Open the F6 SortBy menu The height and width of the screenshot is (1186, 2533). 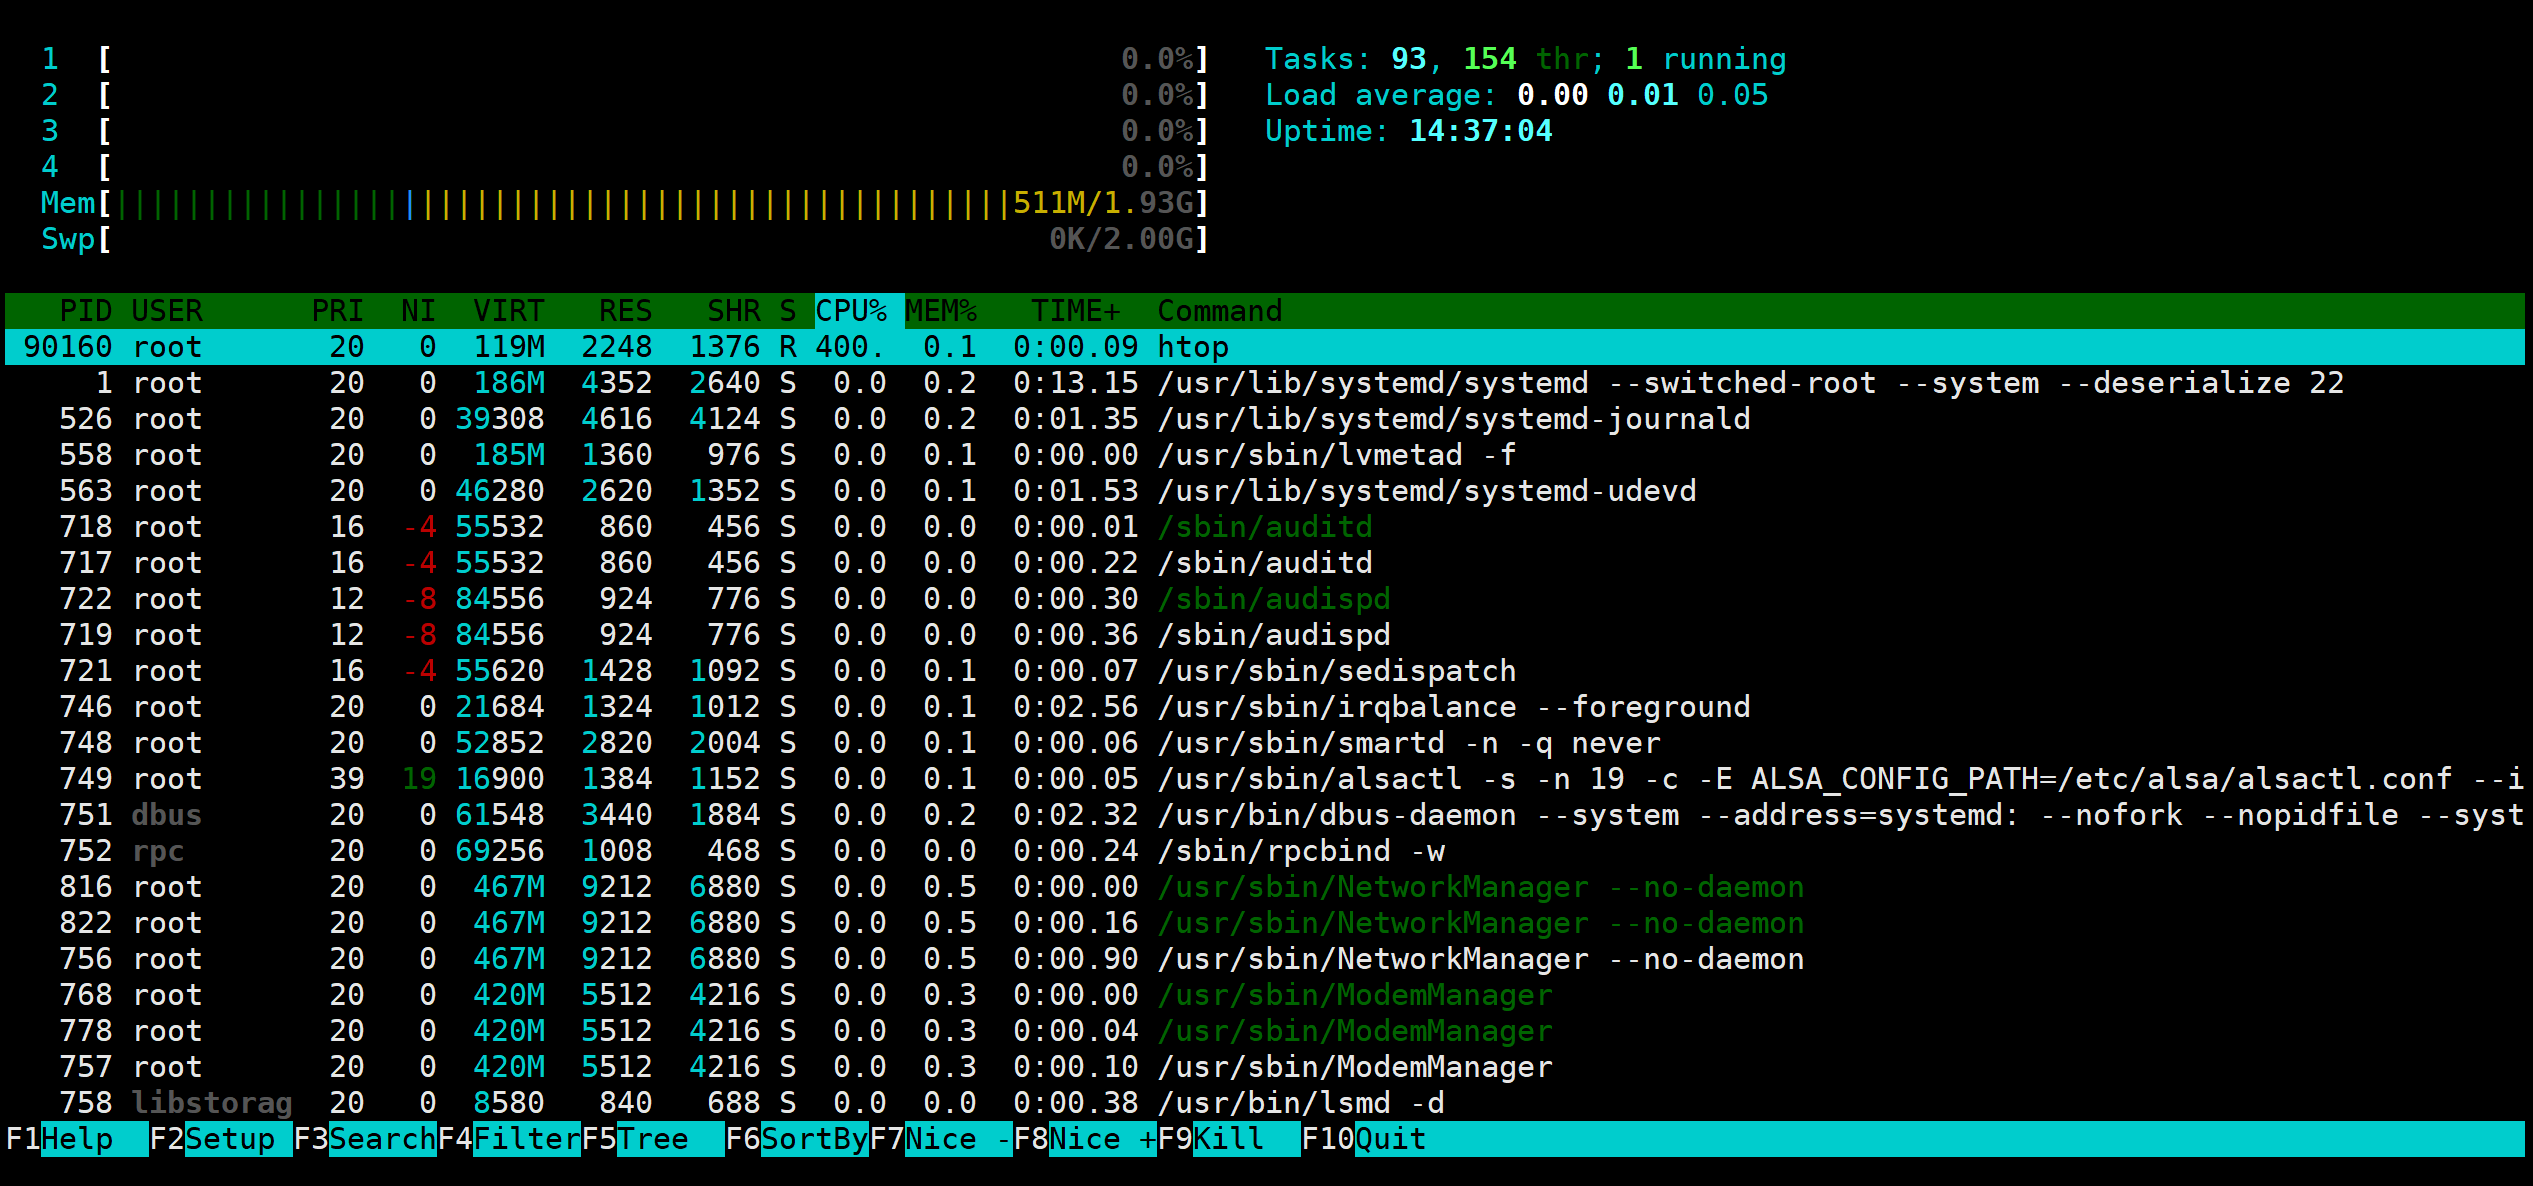tap(812, 1139)
